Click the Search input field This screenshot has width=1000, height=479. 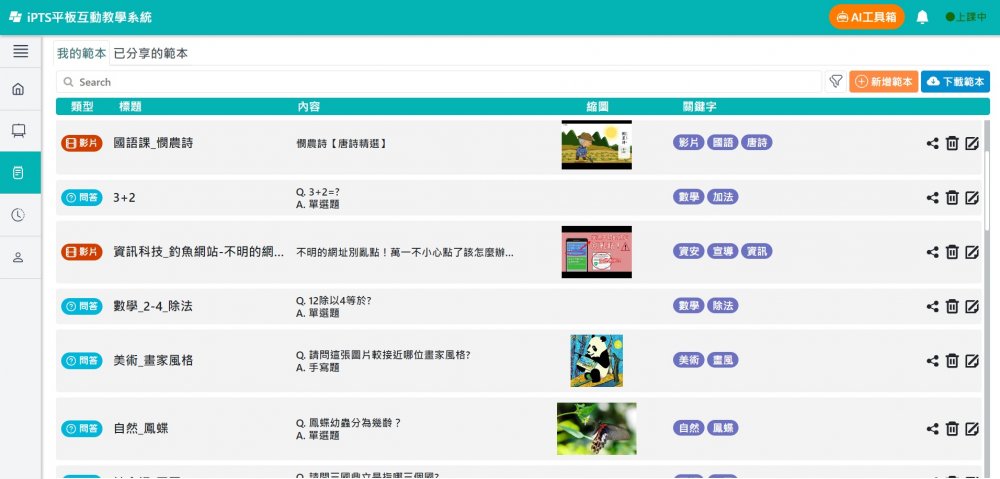pos(440,82)
